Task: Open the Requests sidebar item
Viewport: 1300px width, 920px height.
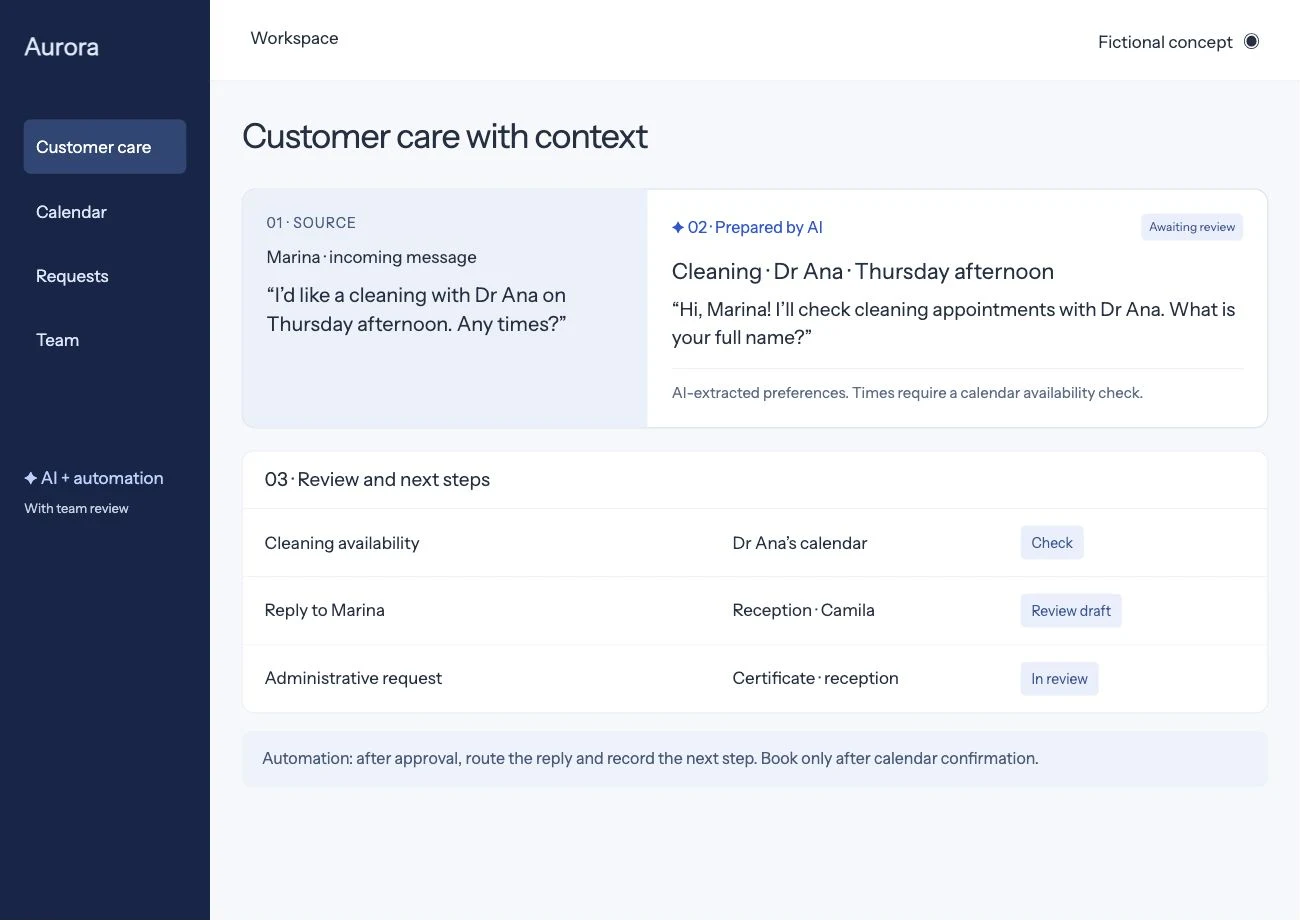Action: coord(72,276)
